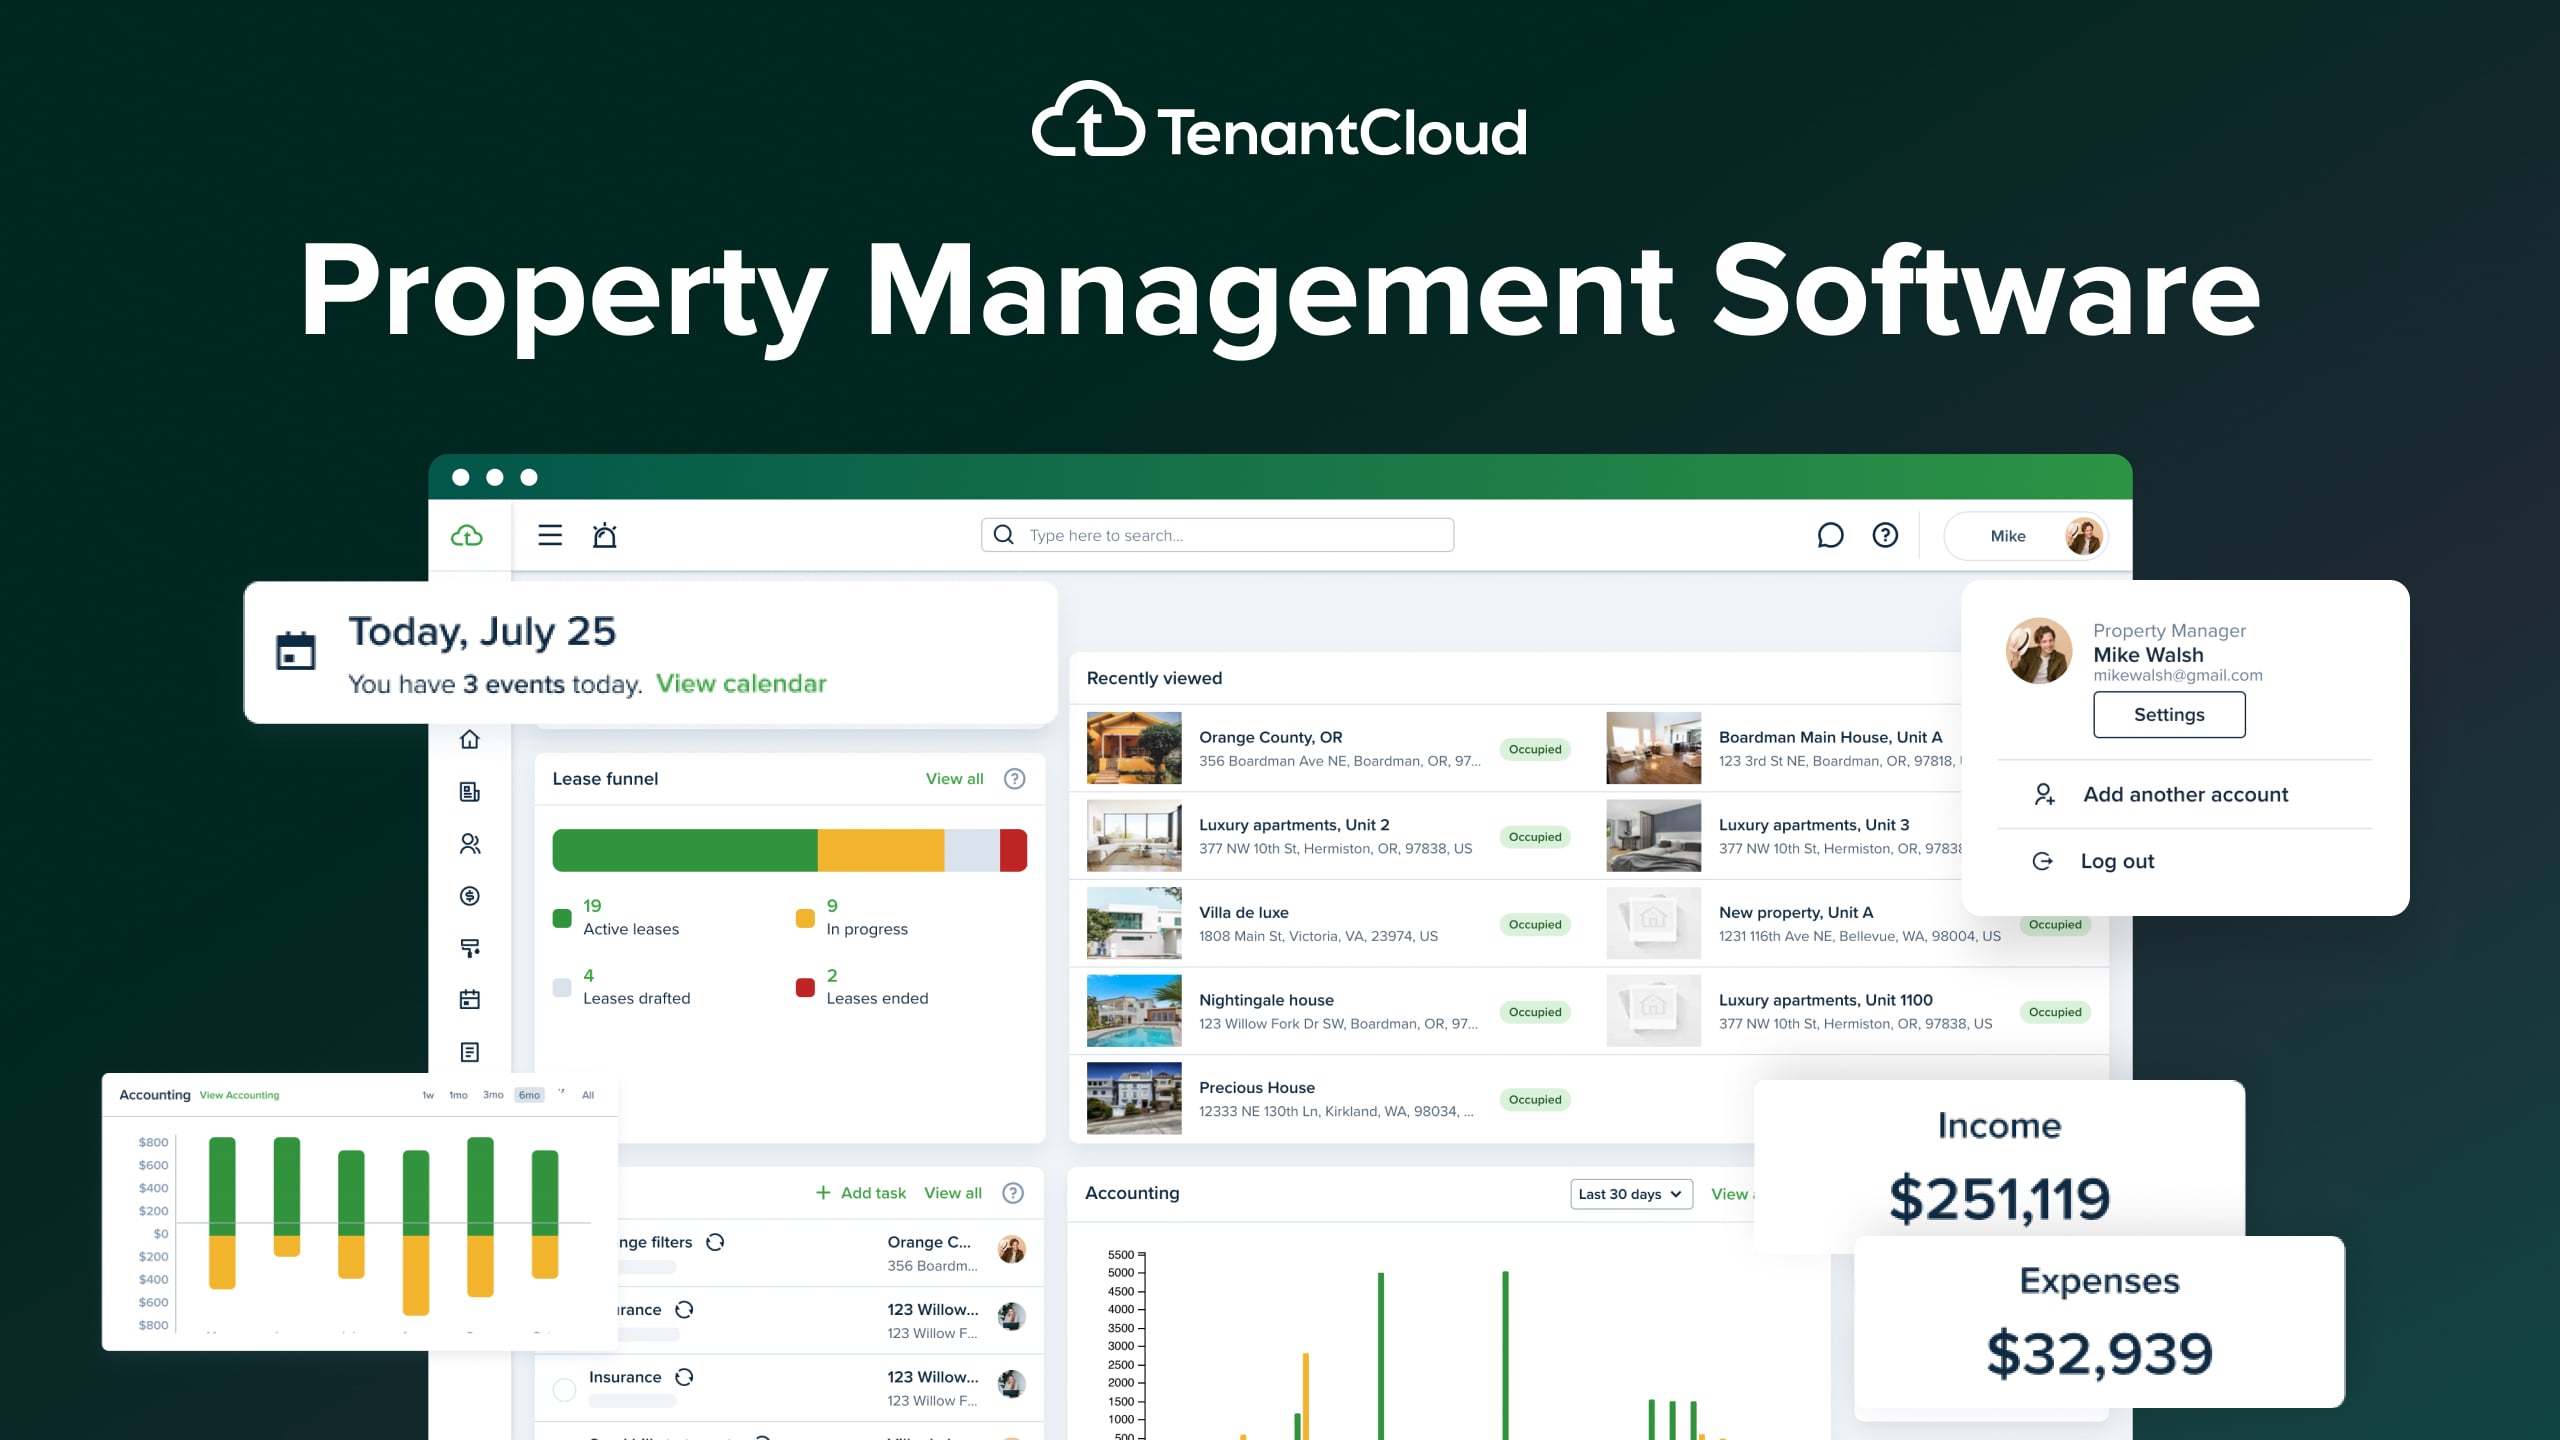This screenshot has height=1440, width=2560.
Task: Click the TenantCloud cloud logo icon
Action: pos(467,535)
